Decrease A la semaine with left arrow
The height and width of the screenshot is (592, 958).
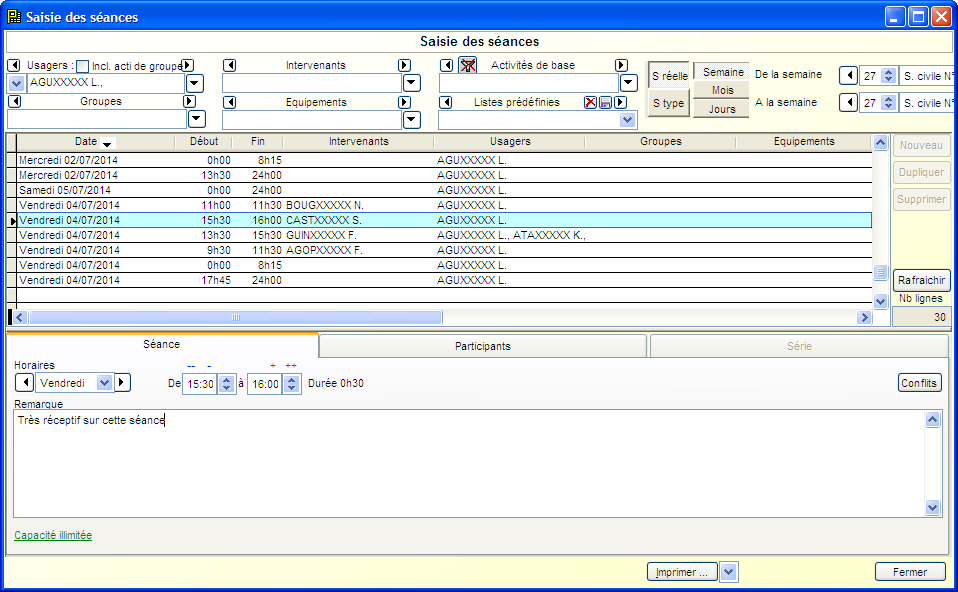point(848,102)
